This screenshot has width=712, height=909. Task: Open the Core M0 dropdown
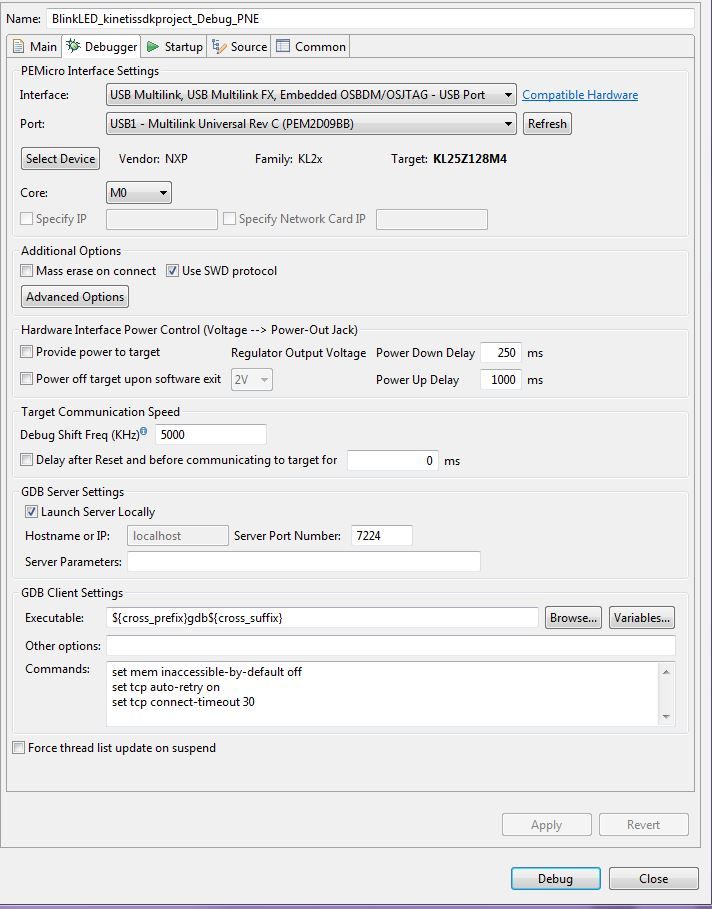[x=139, y=192]
